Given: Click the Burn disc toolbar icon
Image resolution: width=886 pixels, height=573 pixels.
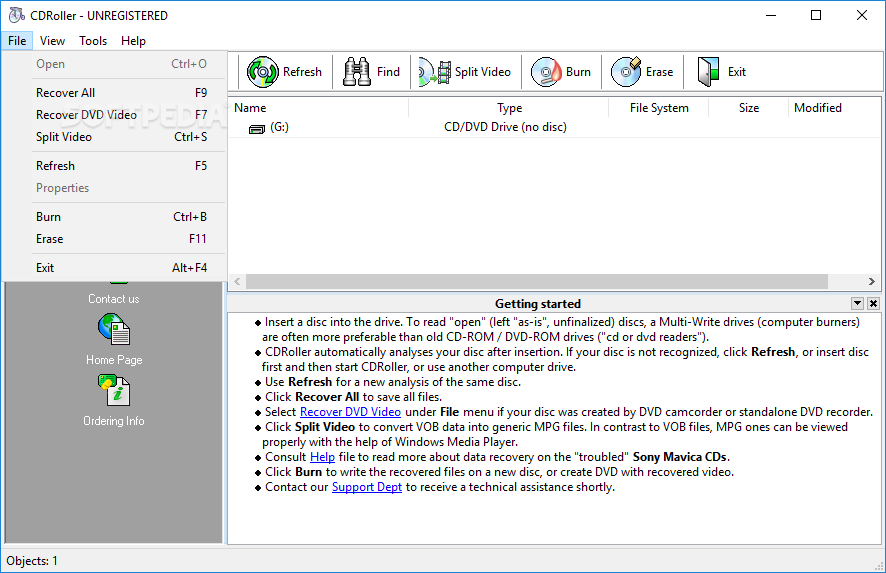Looking at the screenshot, I should tap(546, 72).
